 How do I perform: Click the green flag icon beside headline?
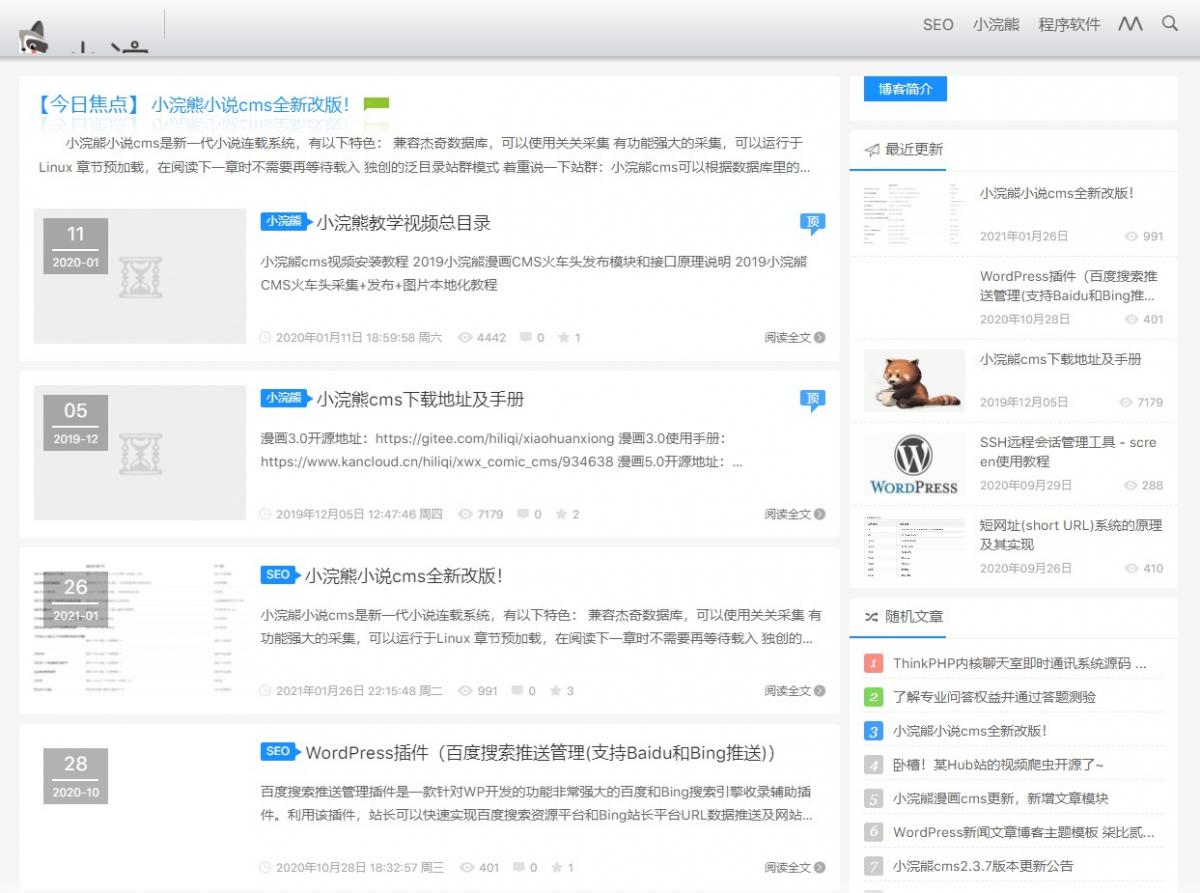point(376,104)
